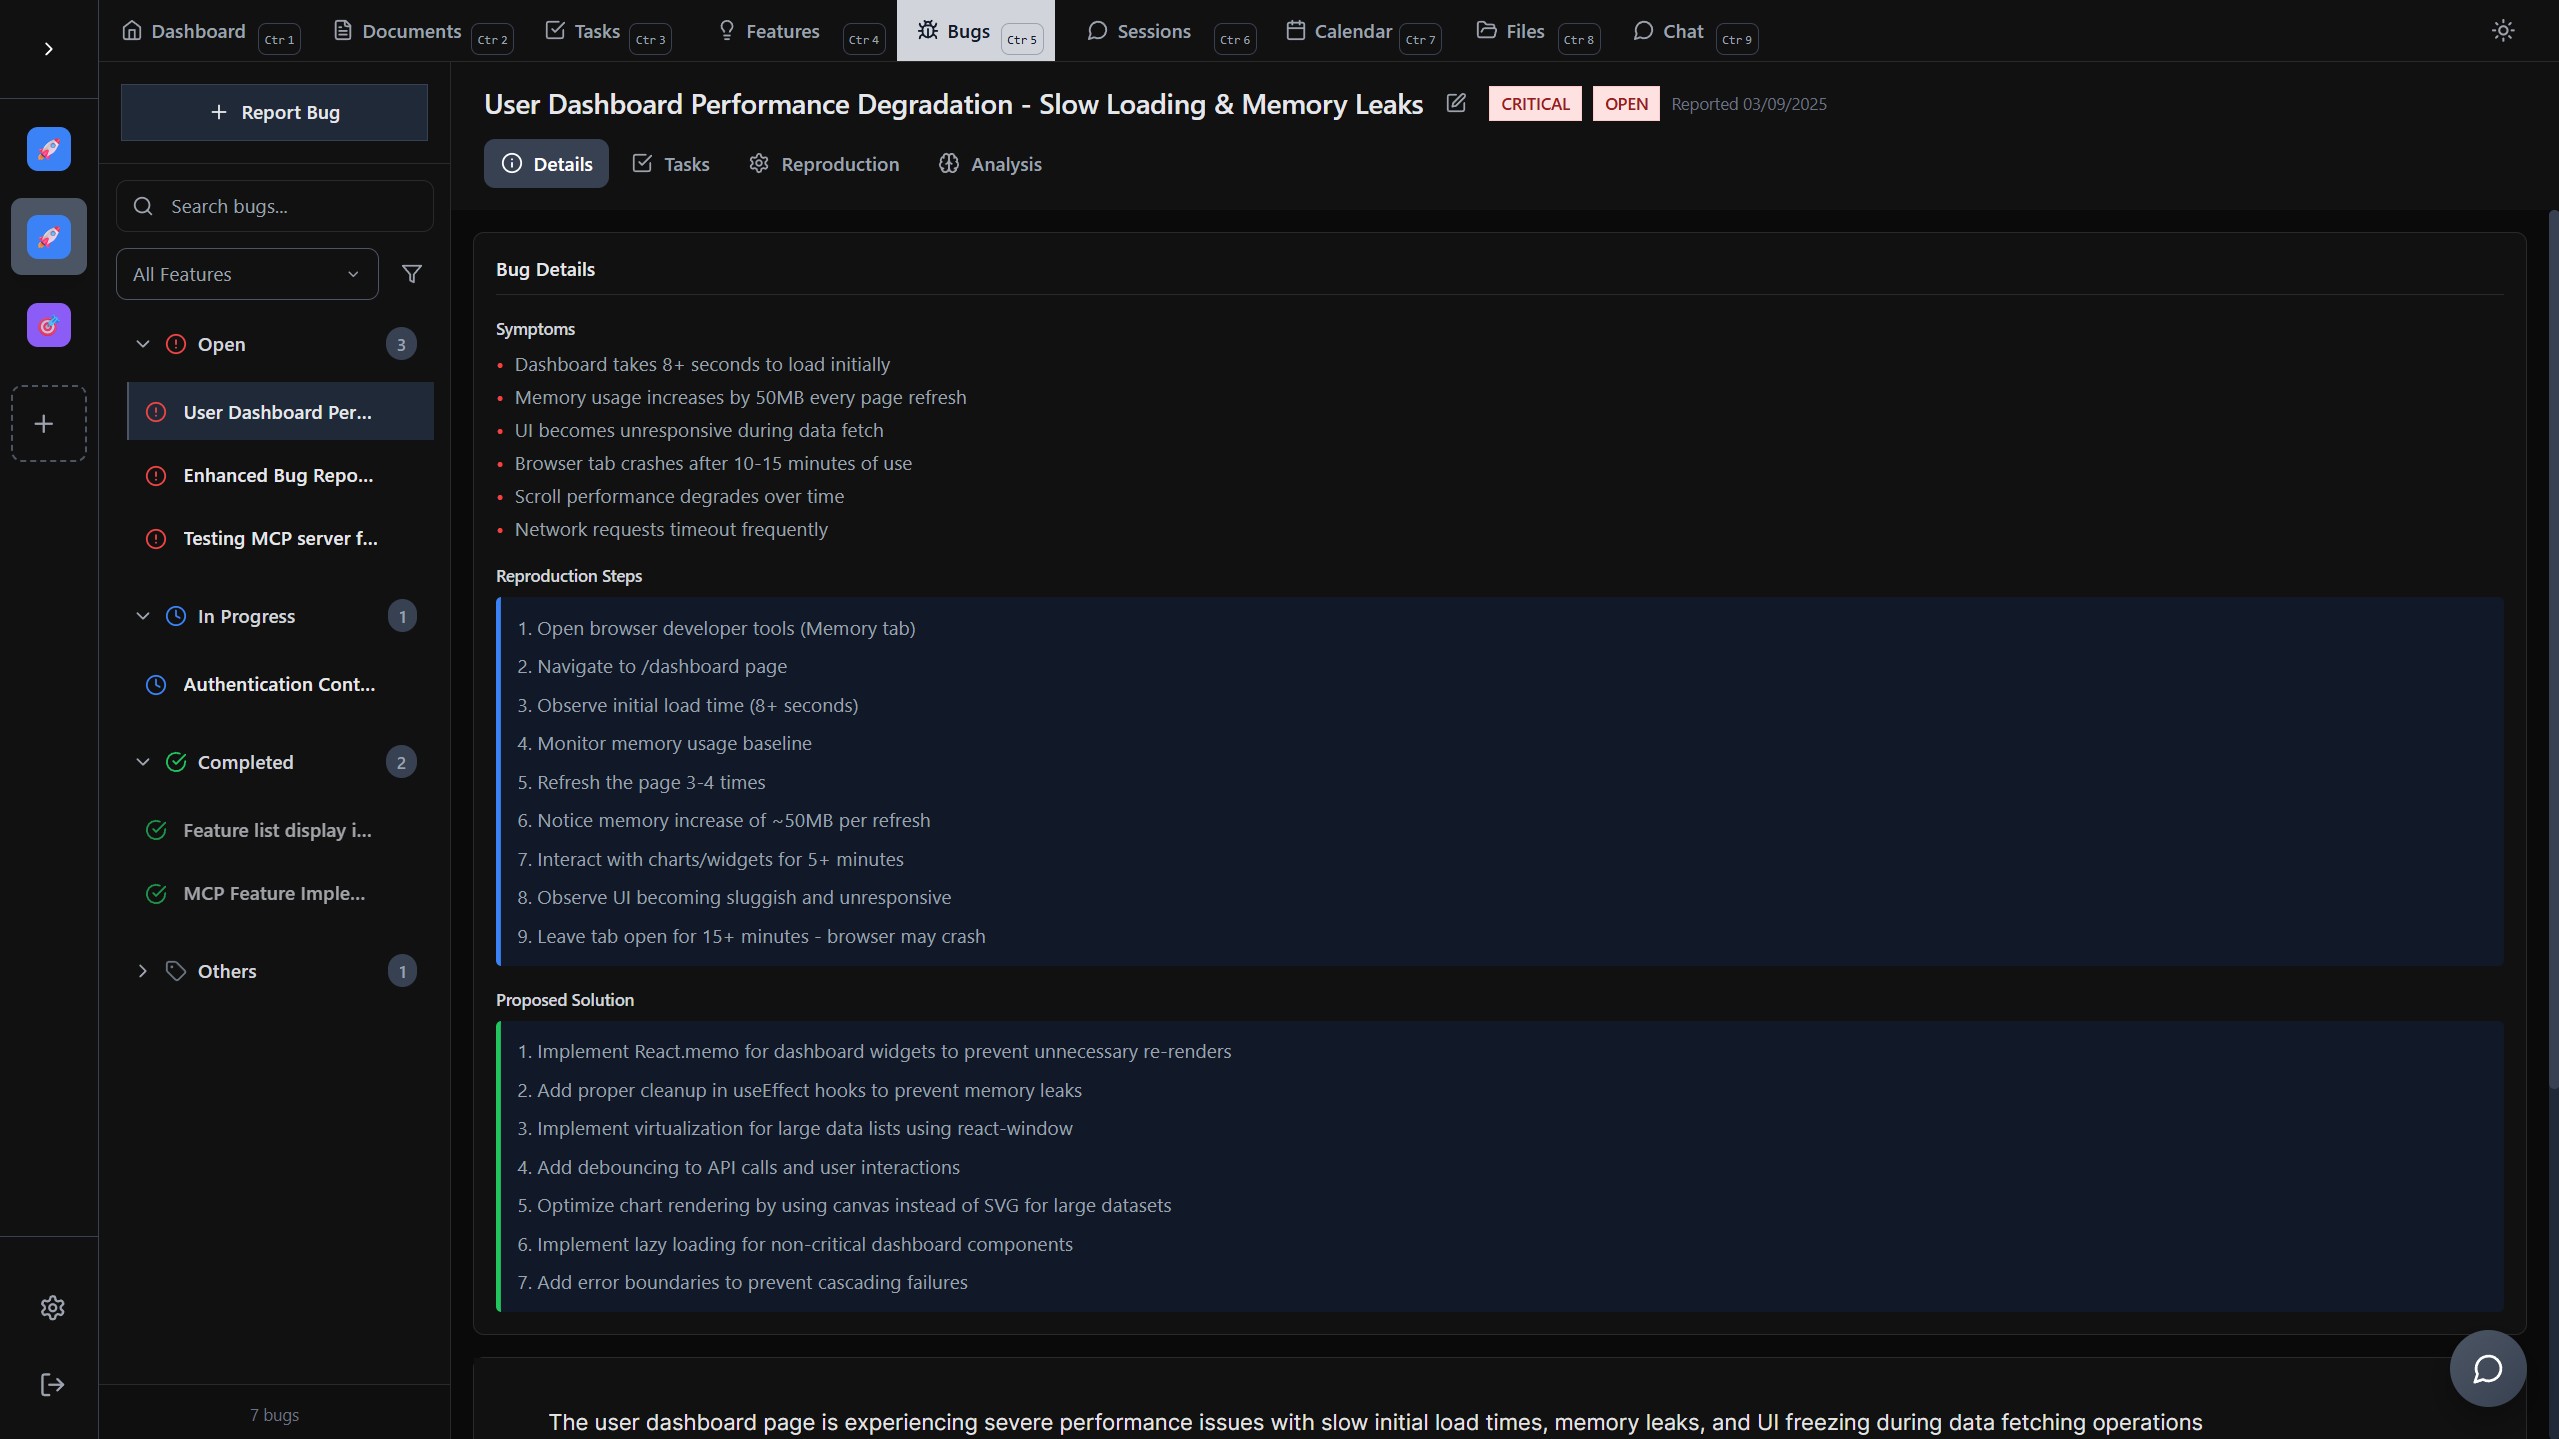The width and height of the screenshot is (2559, 1439).
Task: Open settings gear in left sidebar
Action: [52, 1307]
